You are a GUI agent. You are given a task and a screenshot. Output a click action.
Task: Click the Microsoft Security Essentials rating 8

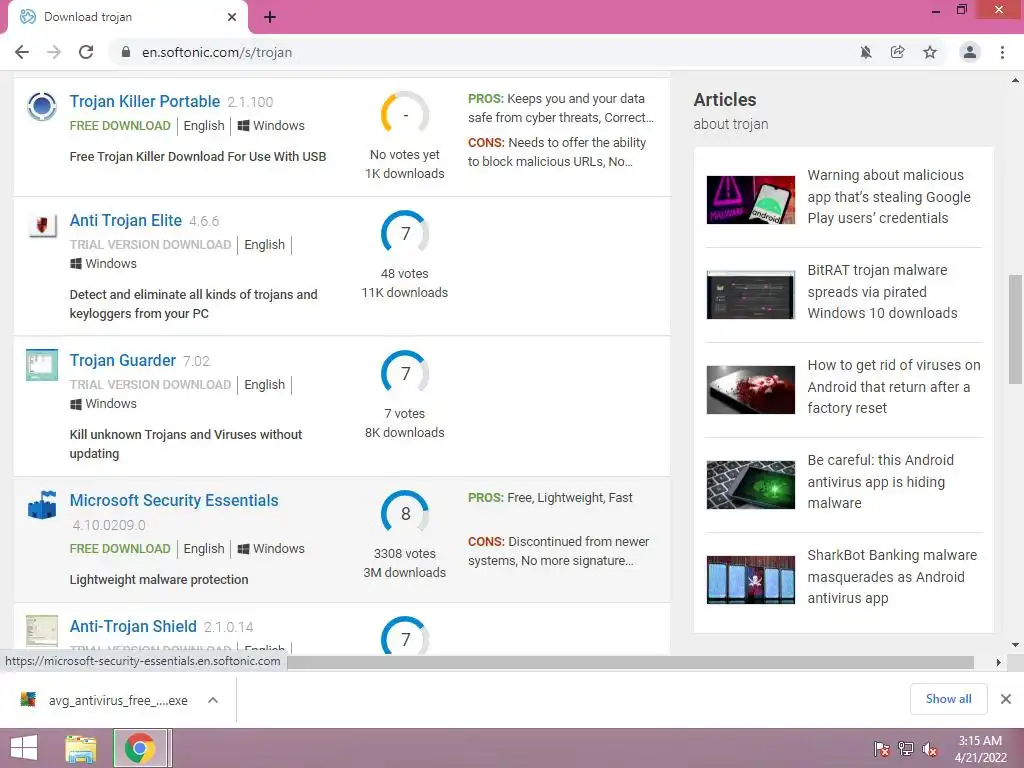[405, 513]
